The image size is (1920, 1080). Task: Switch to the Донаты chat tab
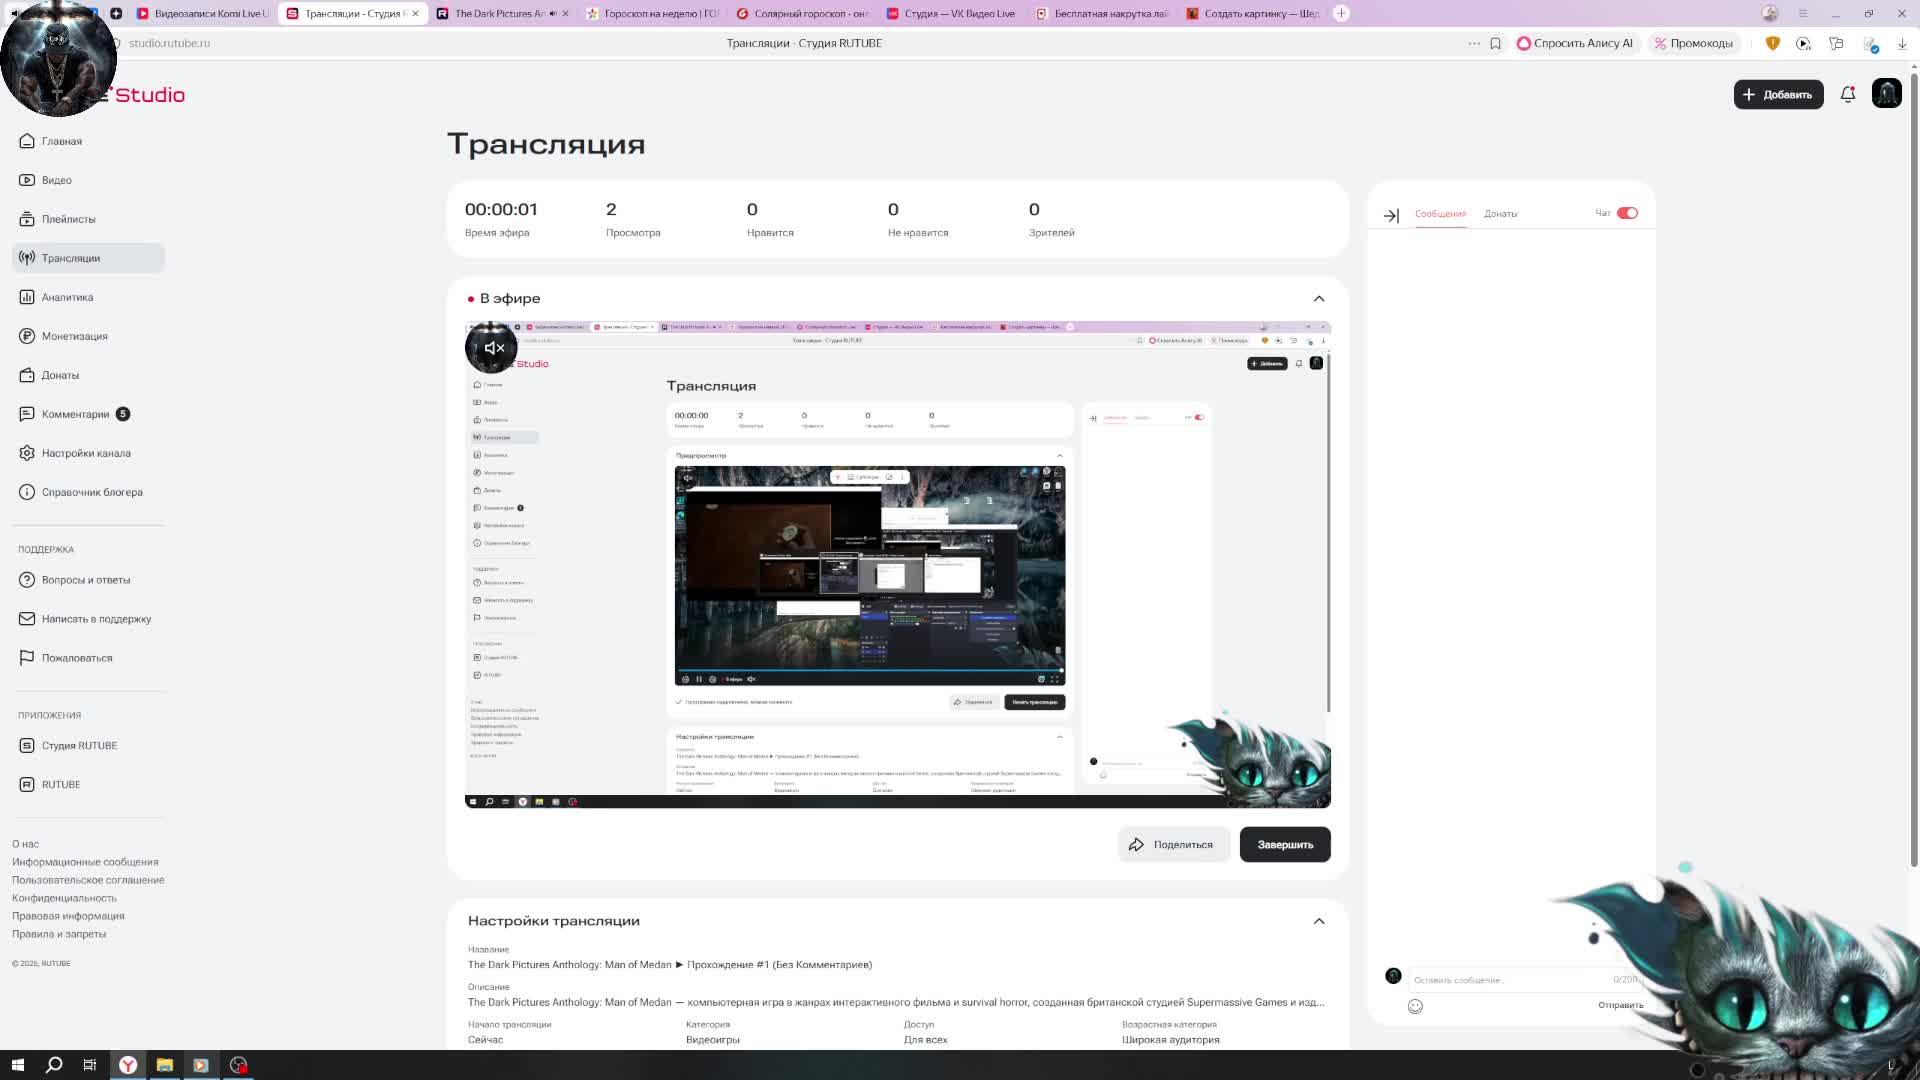click(1500, 214)
